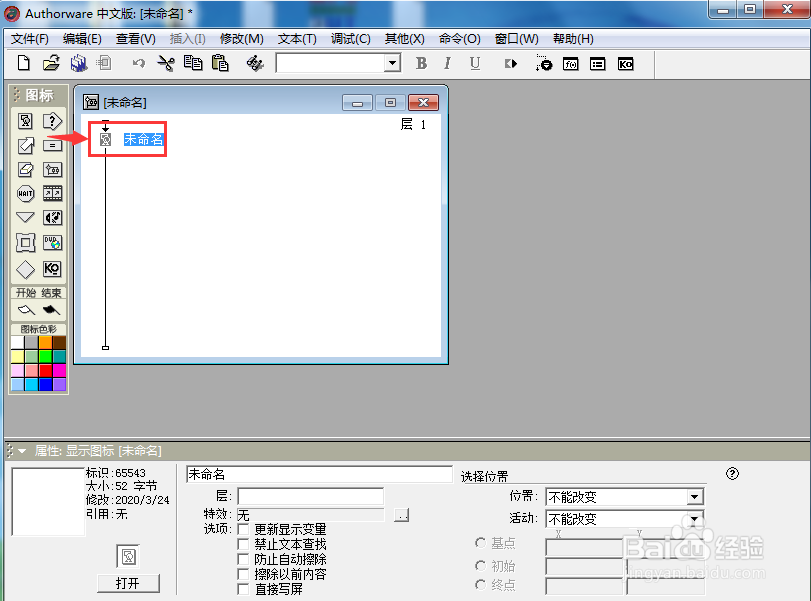Open the 调试(C) menu
811x601 pixels.
[351, 39]
